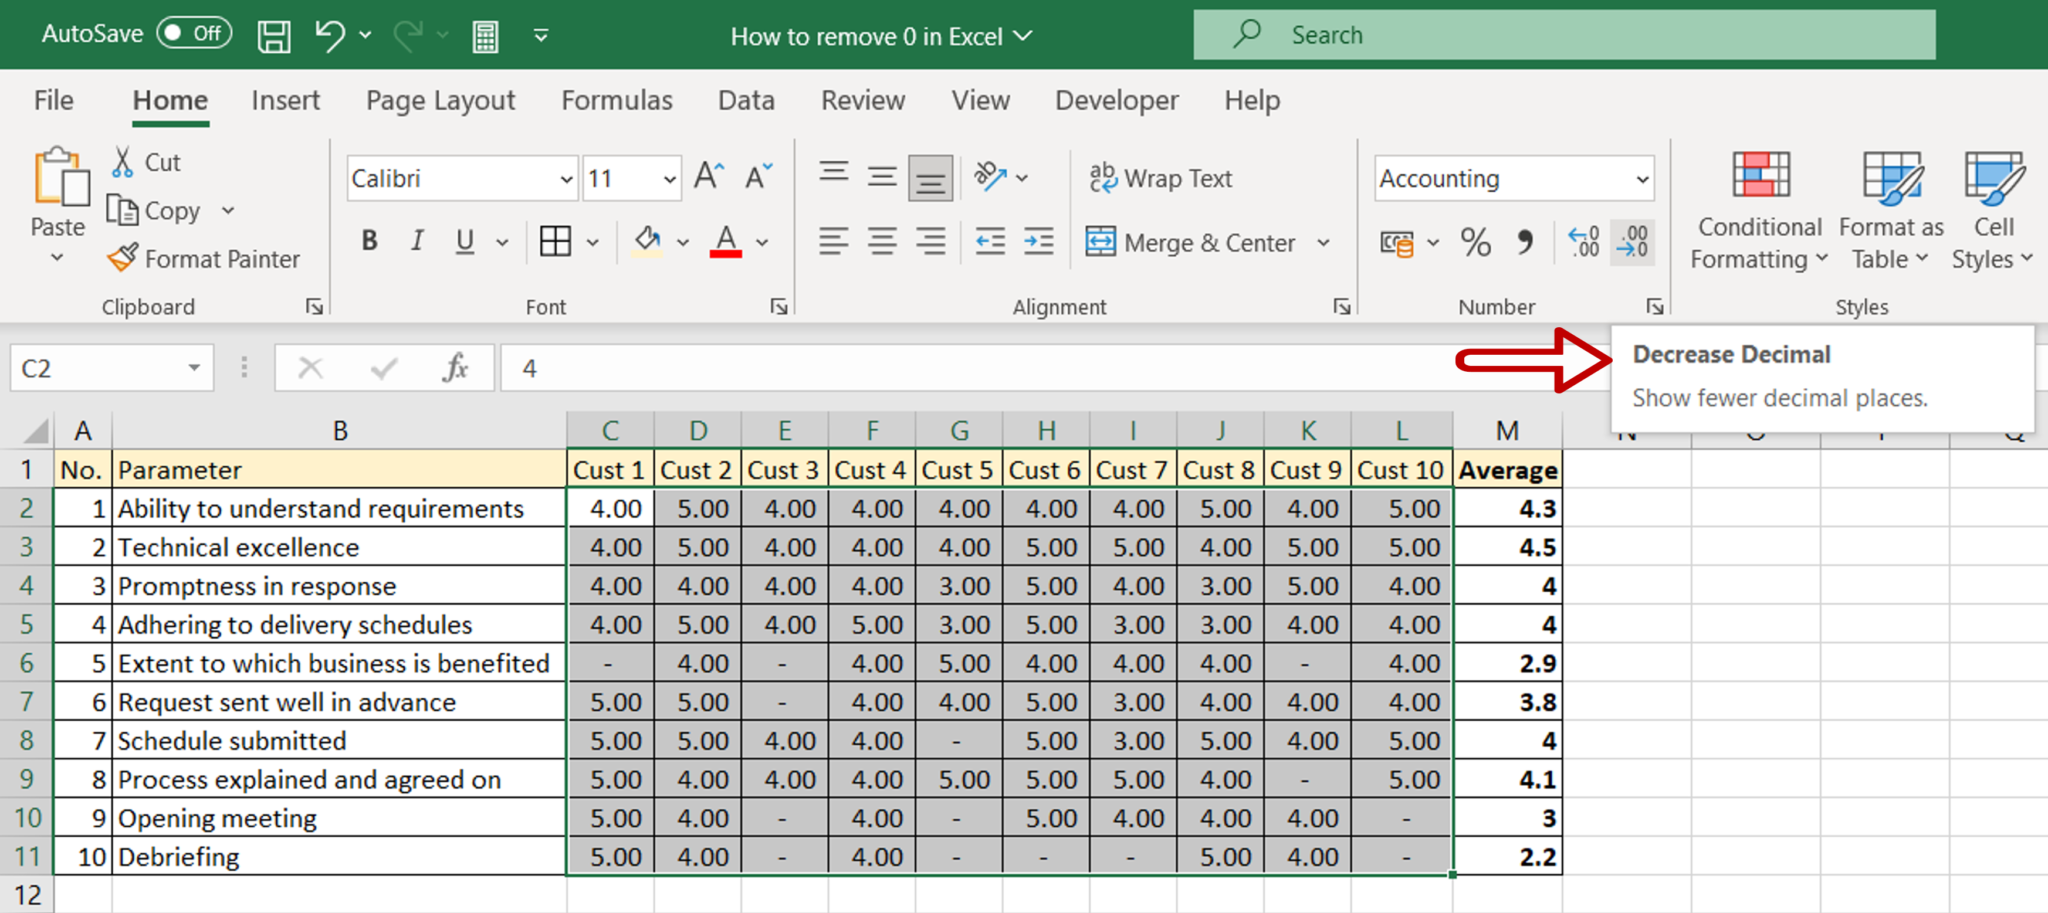Click the Accounting Number Format currency icon
The width and height of the screenshot is (2048, 913).
click(1397, 242)
